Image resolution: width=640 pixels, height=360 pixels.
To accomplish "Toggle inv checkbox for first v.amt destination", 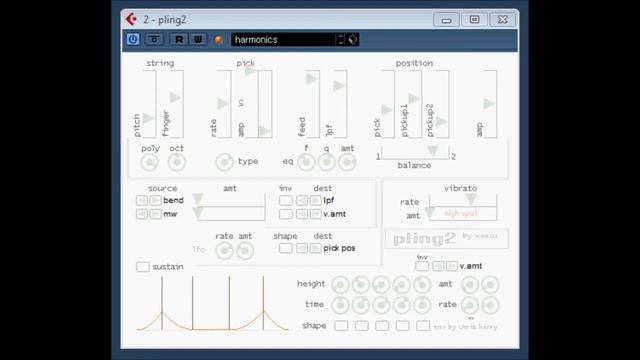I will [286, 214].
